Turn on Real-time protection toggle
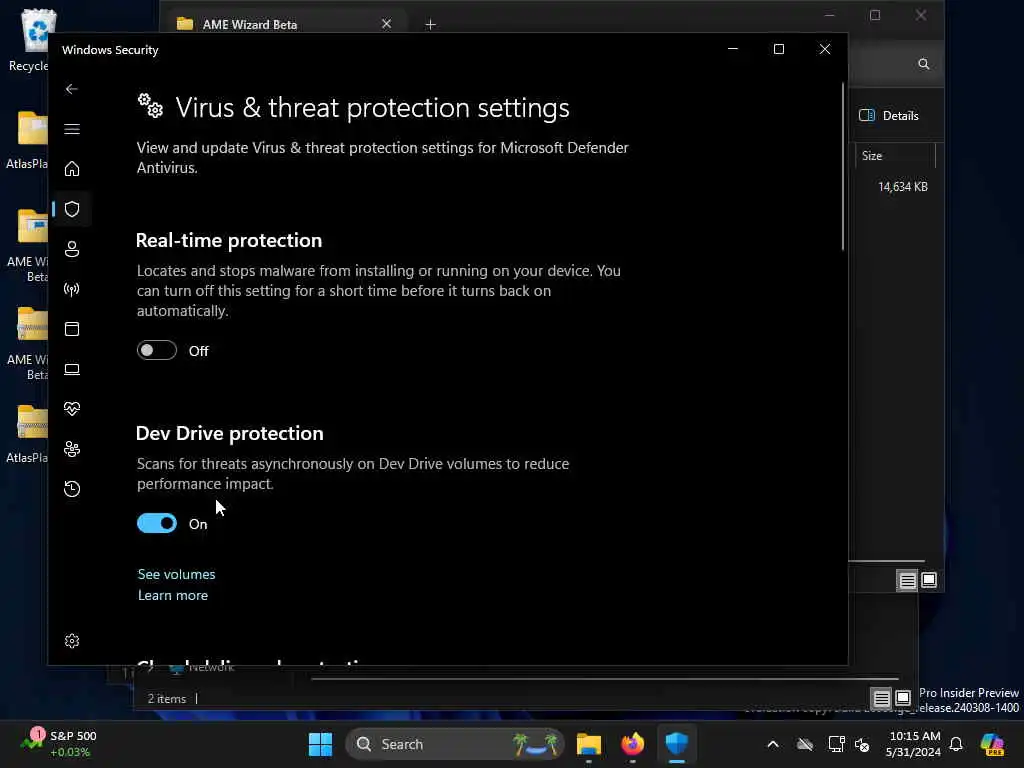 click(157, 351)
